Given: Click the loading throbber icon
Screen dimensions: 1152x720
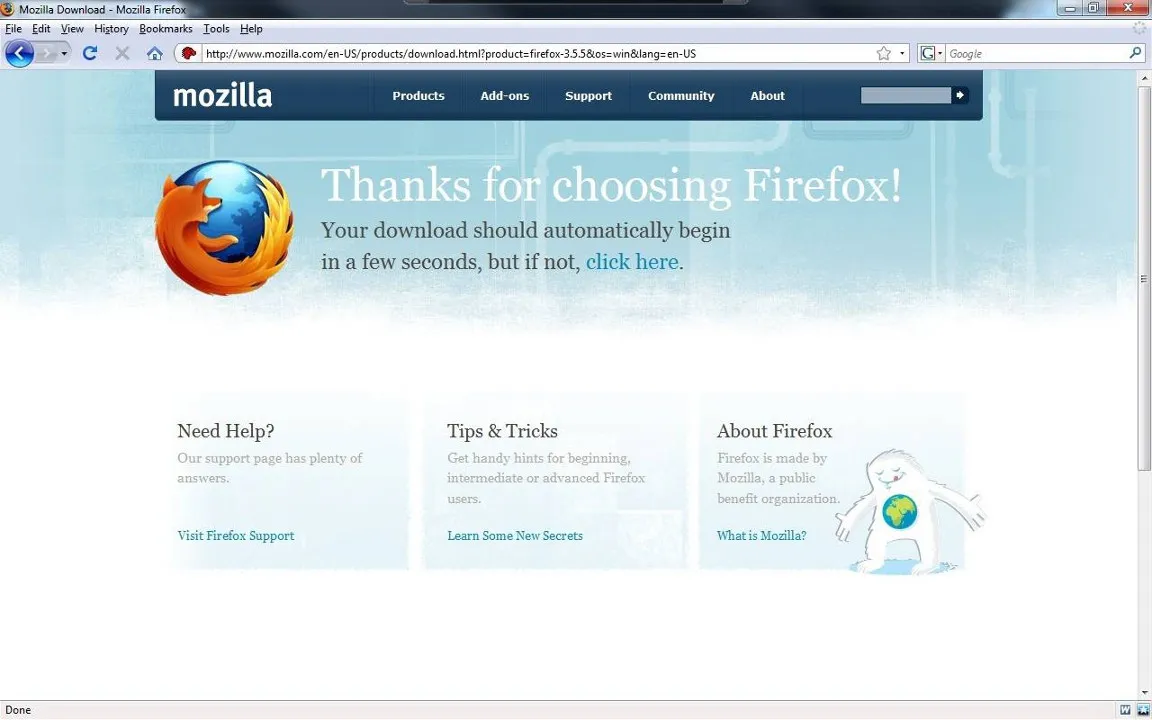Looking at the screenshot, I should pyautogui.click(x=1140, y=29).
